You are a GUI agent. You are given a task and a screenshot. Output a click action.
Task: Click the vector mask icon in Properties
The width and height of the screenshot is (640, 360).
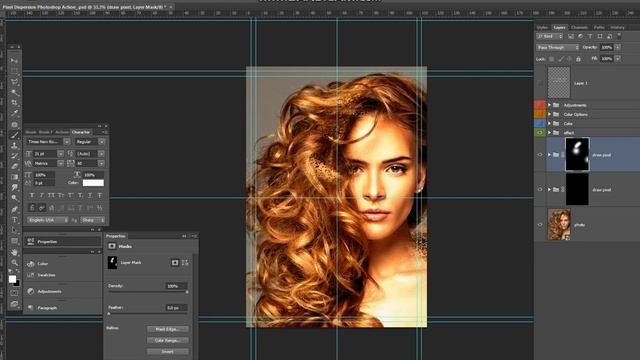(185, 262)
